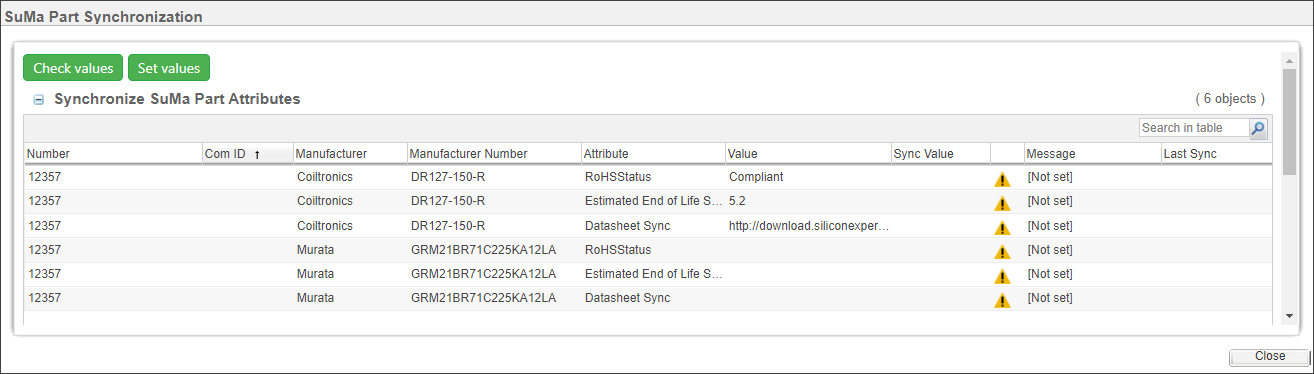Sort by Last Sync column header
1314x374 pixels.
pyautogui.click(x=1190, y=154)
